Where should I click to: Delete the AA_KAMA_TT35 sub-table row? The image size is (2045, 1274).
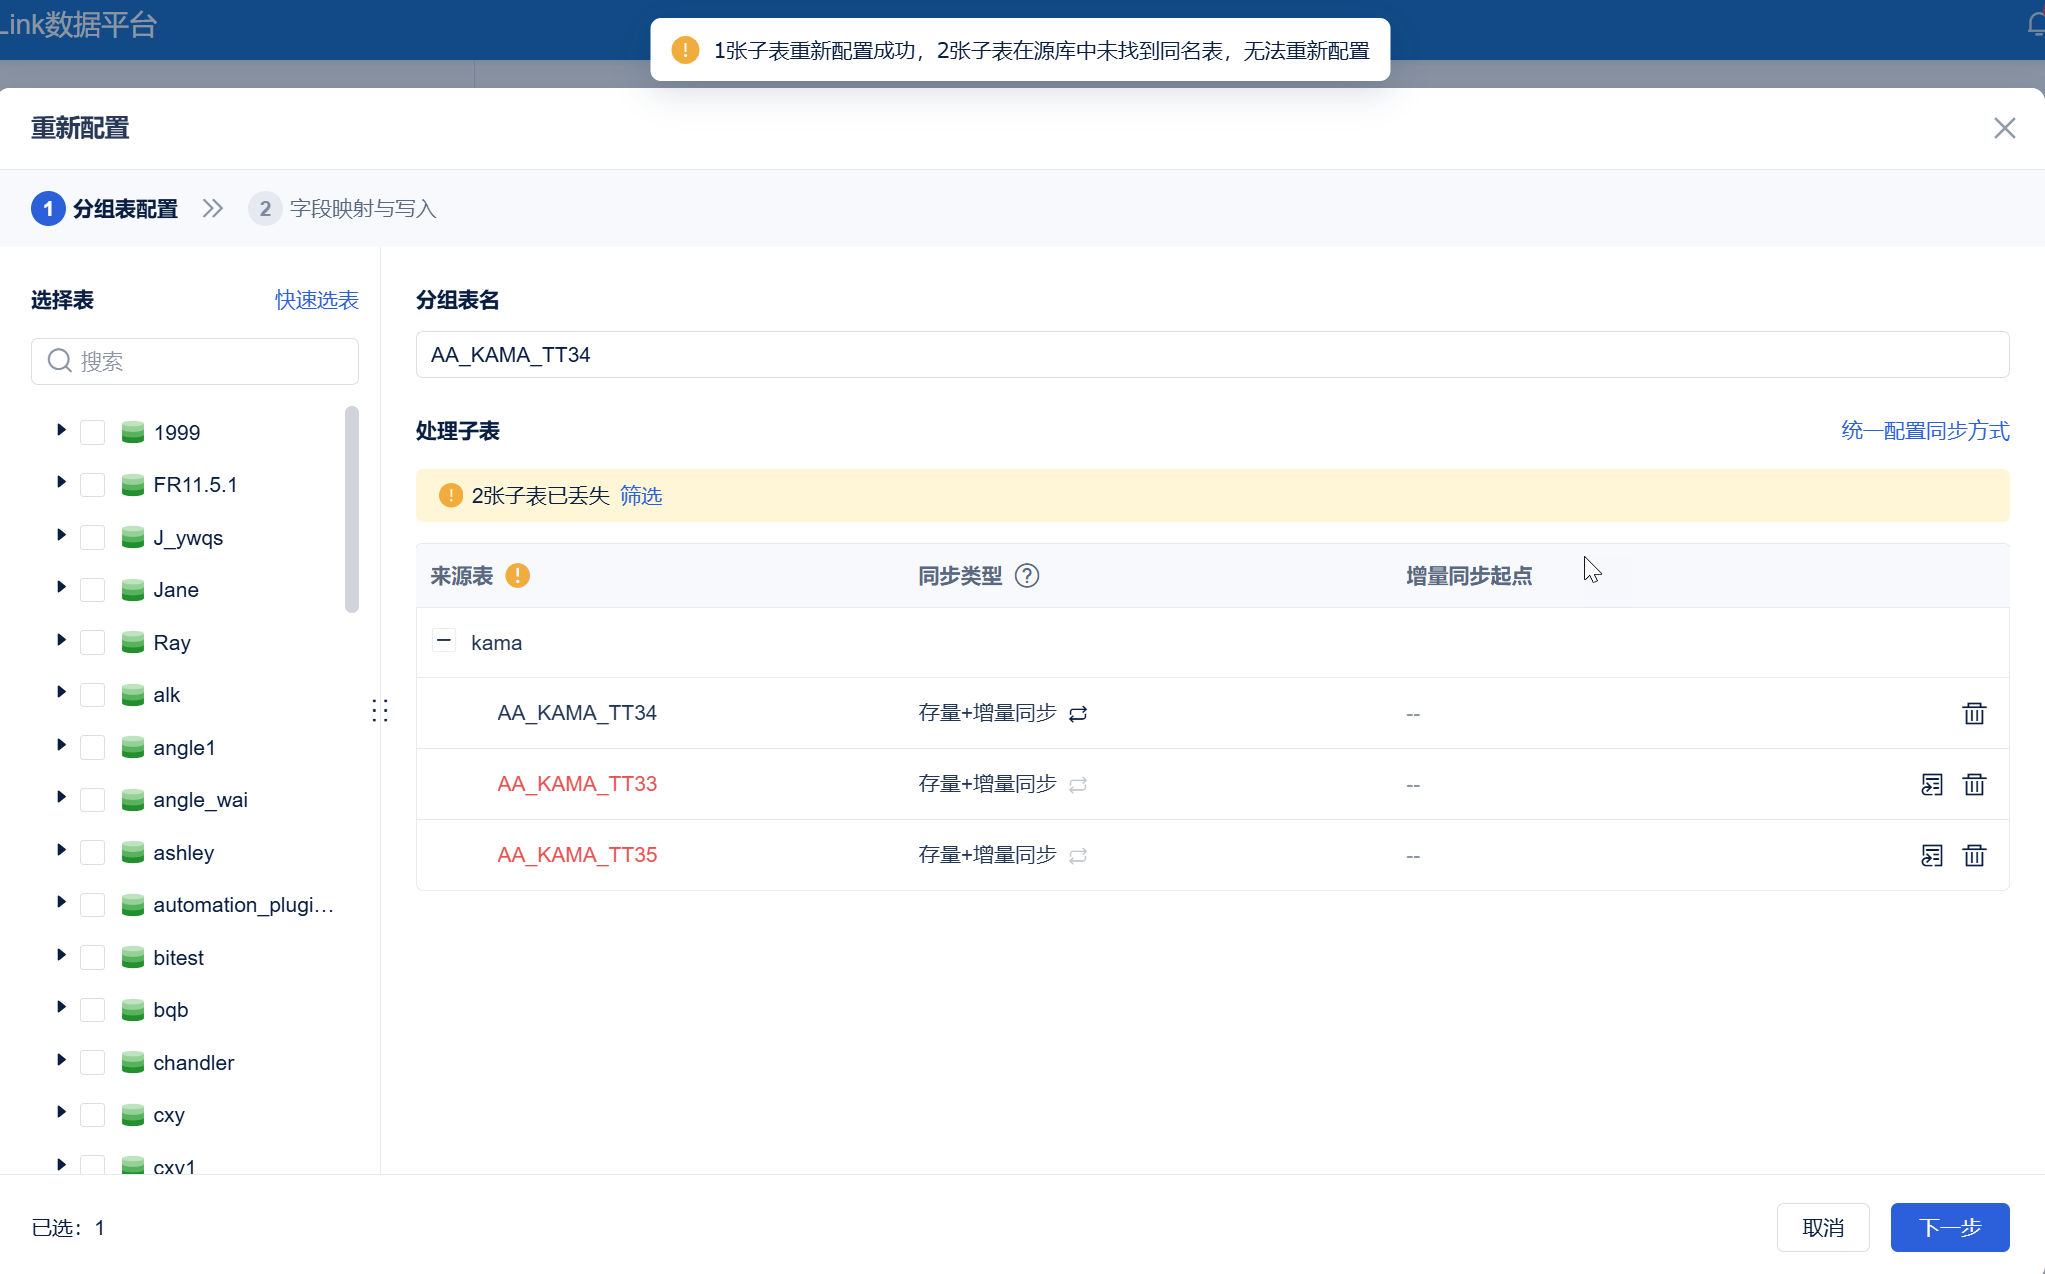tap(1974, 855)
